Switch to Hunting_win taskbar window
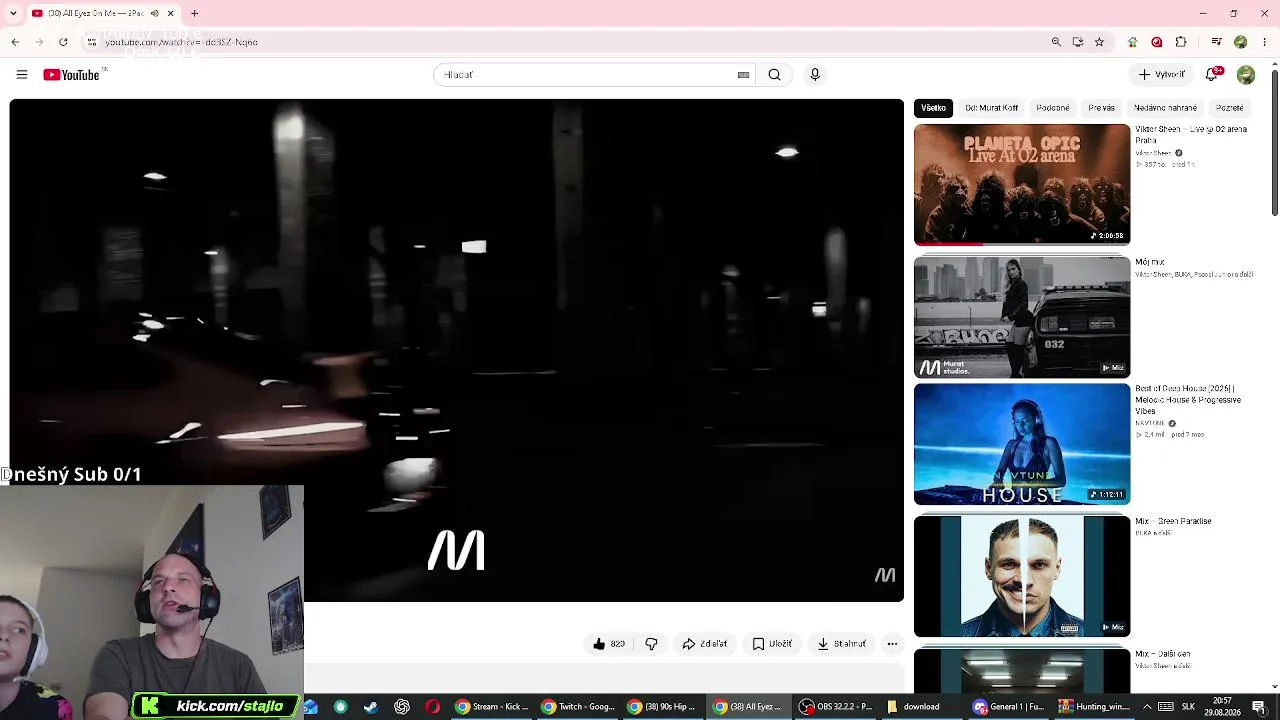 click(x=1094, y=707)
